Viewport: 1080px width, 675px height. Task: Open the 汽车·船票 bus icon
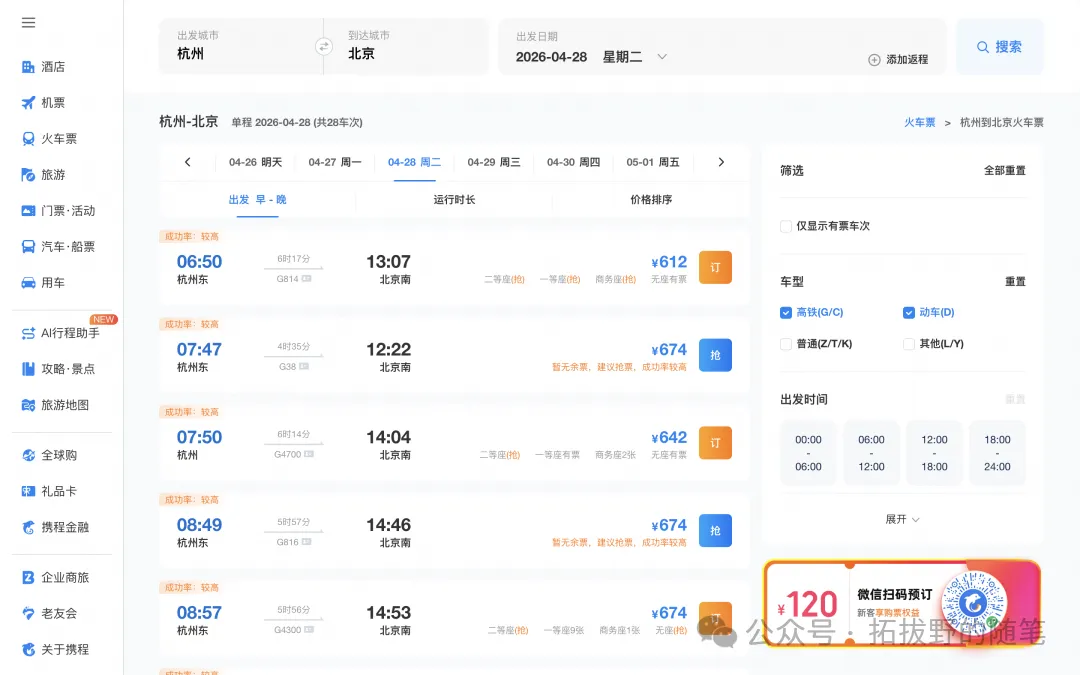(x=28, y=247)
